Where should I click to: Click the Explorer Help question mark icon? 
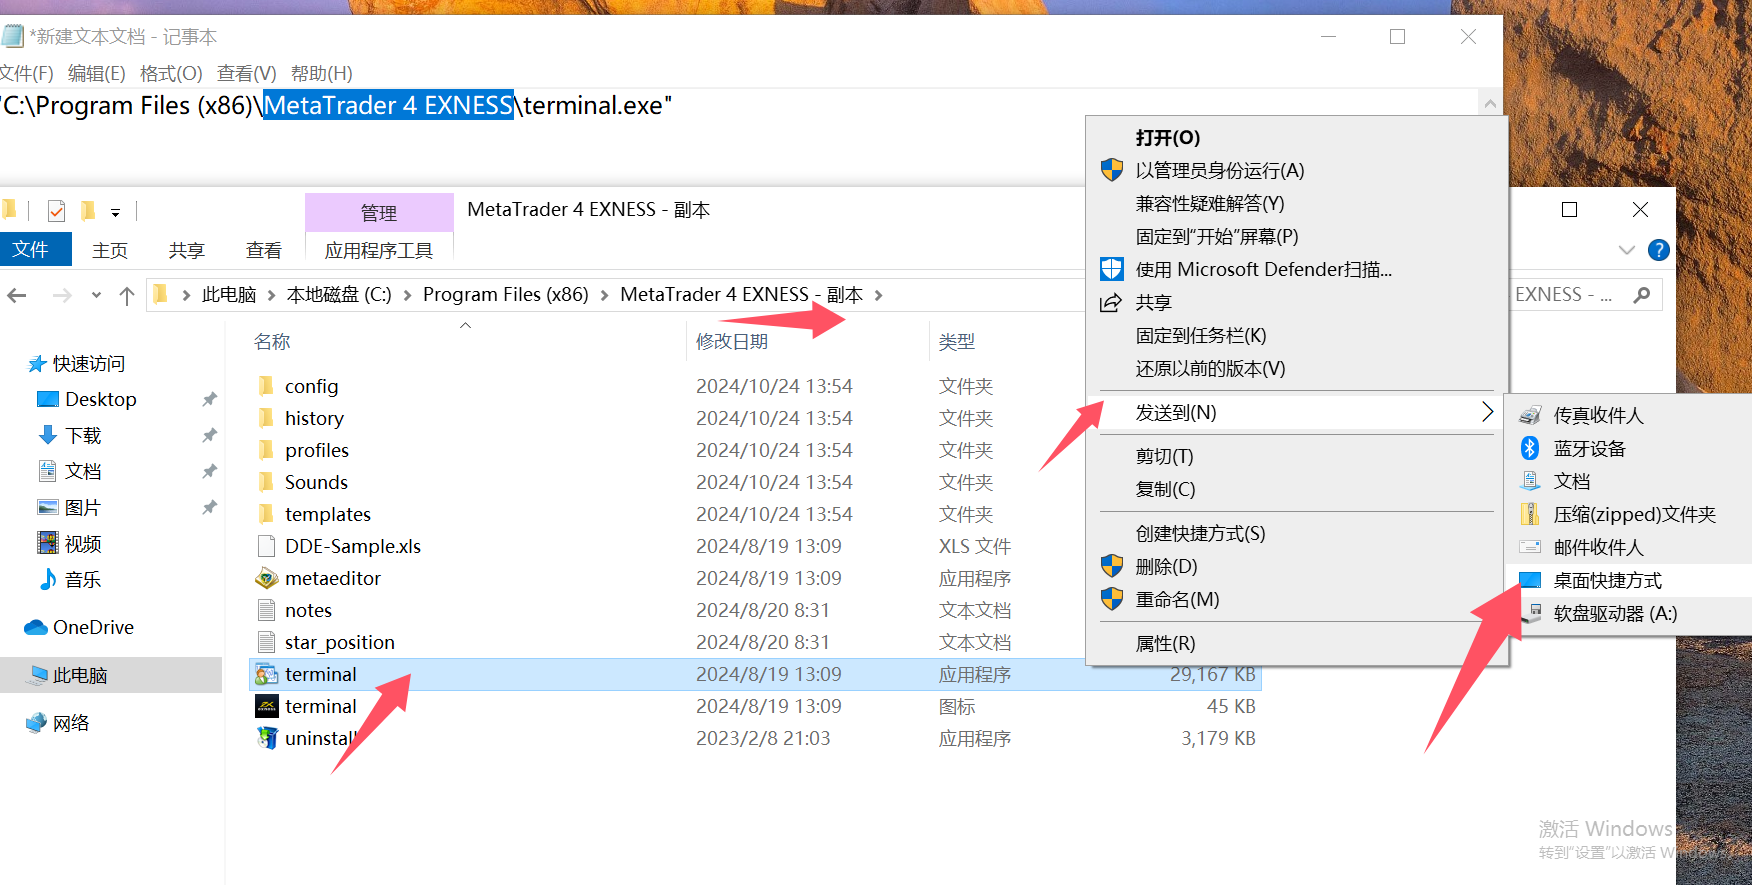tap(1658, 250)
